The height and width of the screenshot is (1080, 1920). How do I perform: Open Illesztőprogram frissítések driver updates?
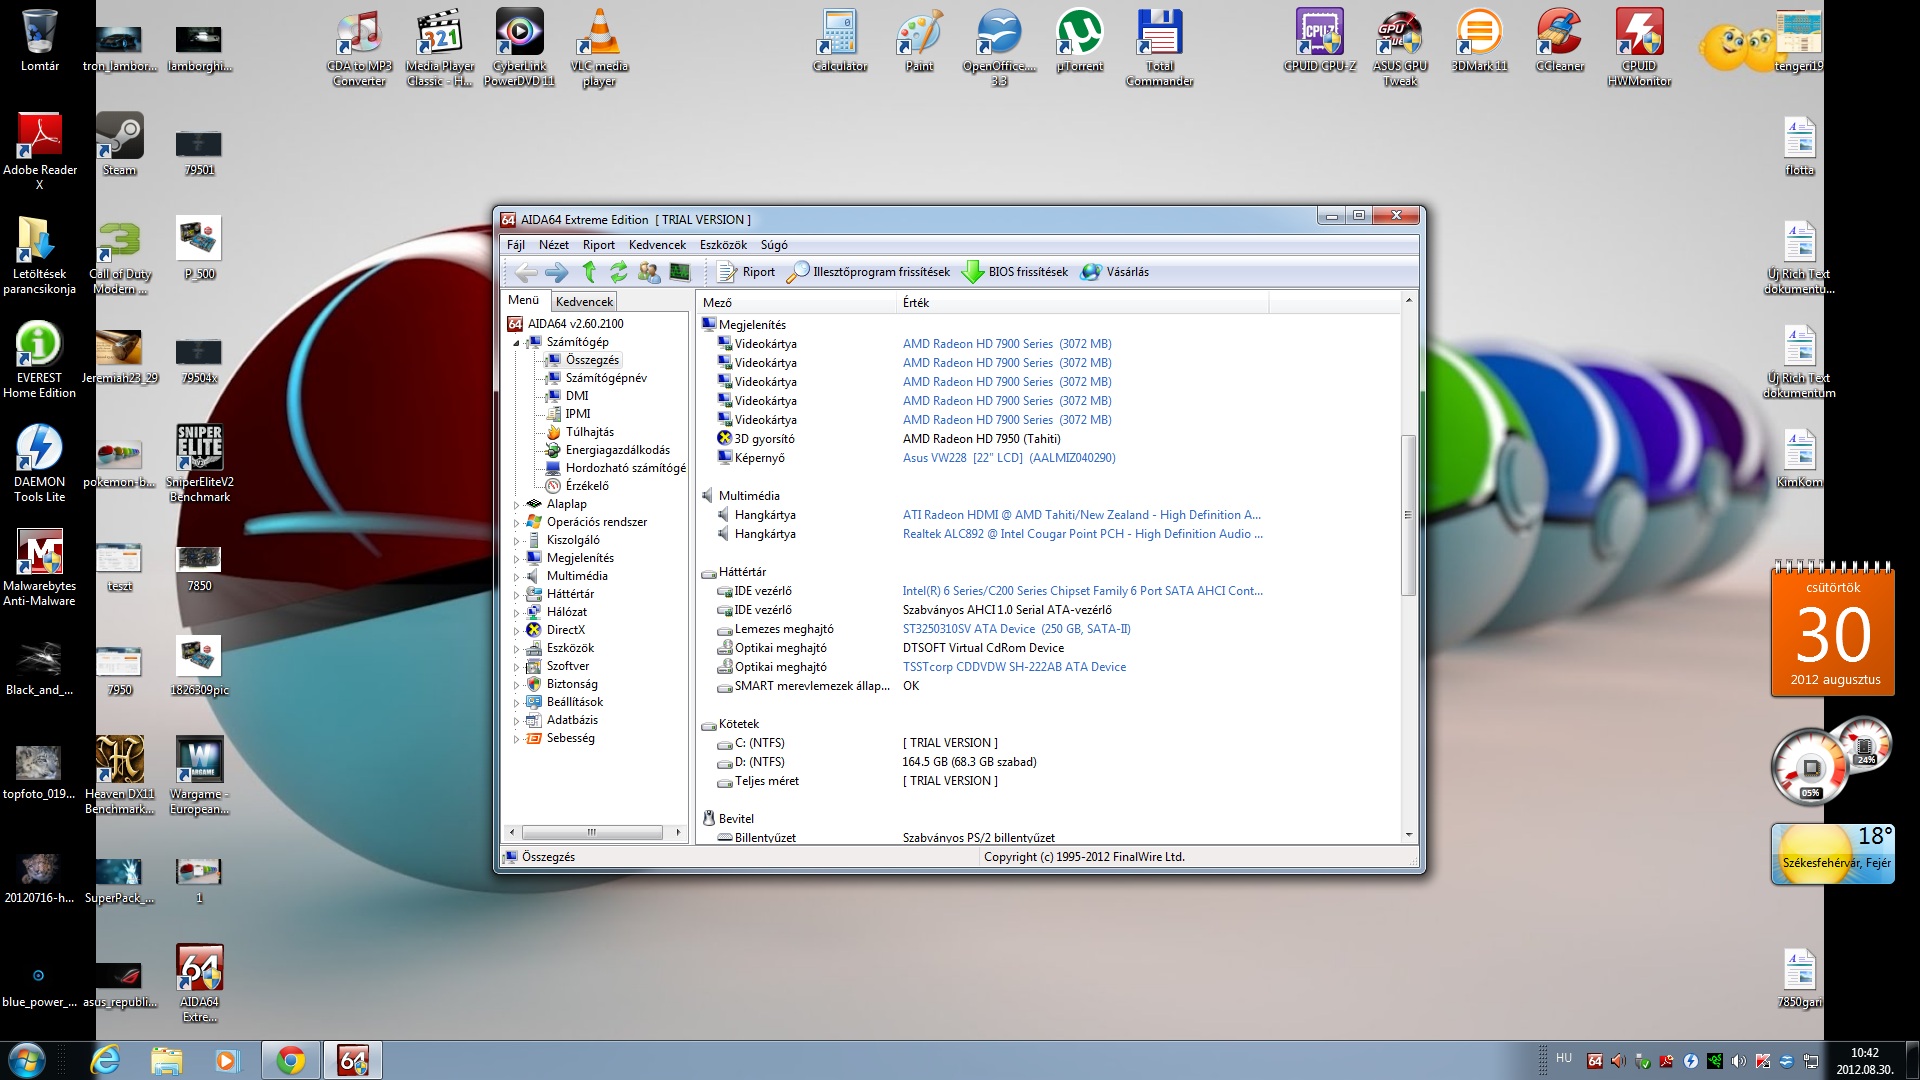pos(869,272)
